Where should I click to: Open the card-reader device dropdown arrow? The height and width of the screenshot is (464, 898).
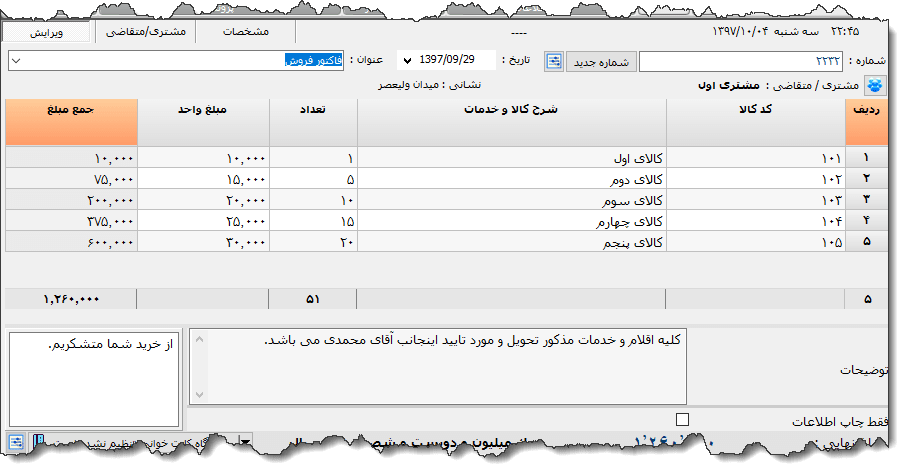pyautogui.click(x=245, y=442)
